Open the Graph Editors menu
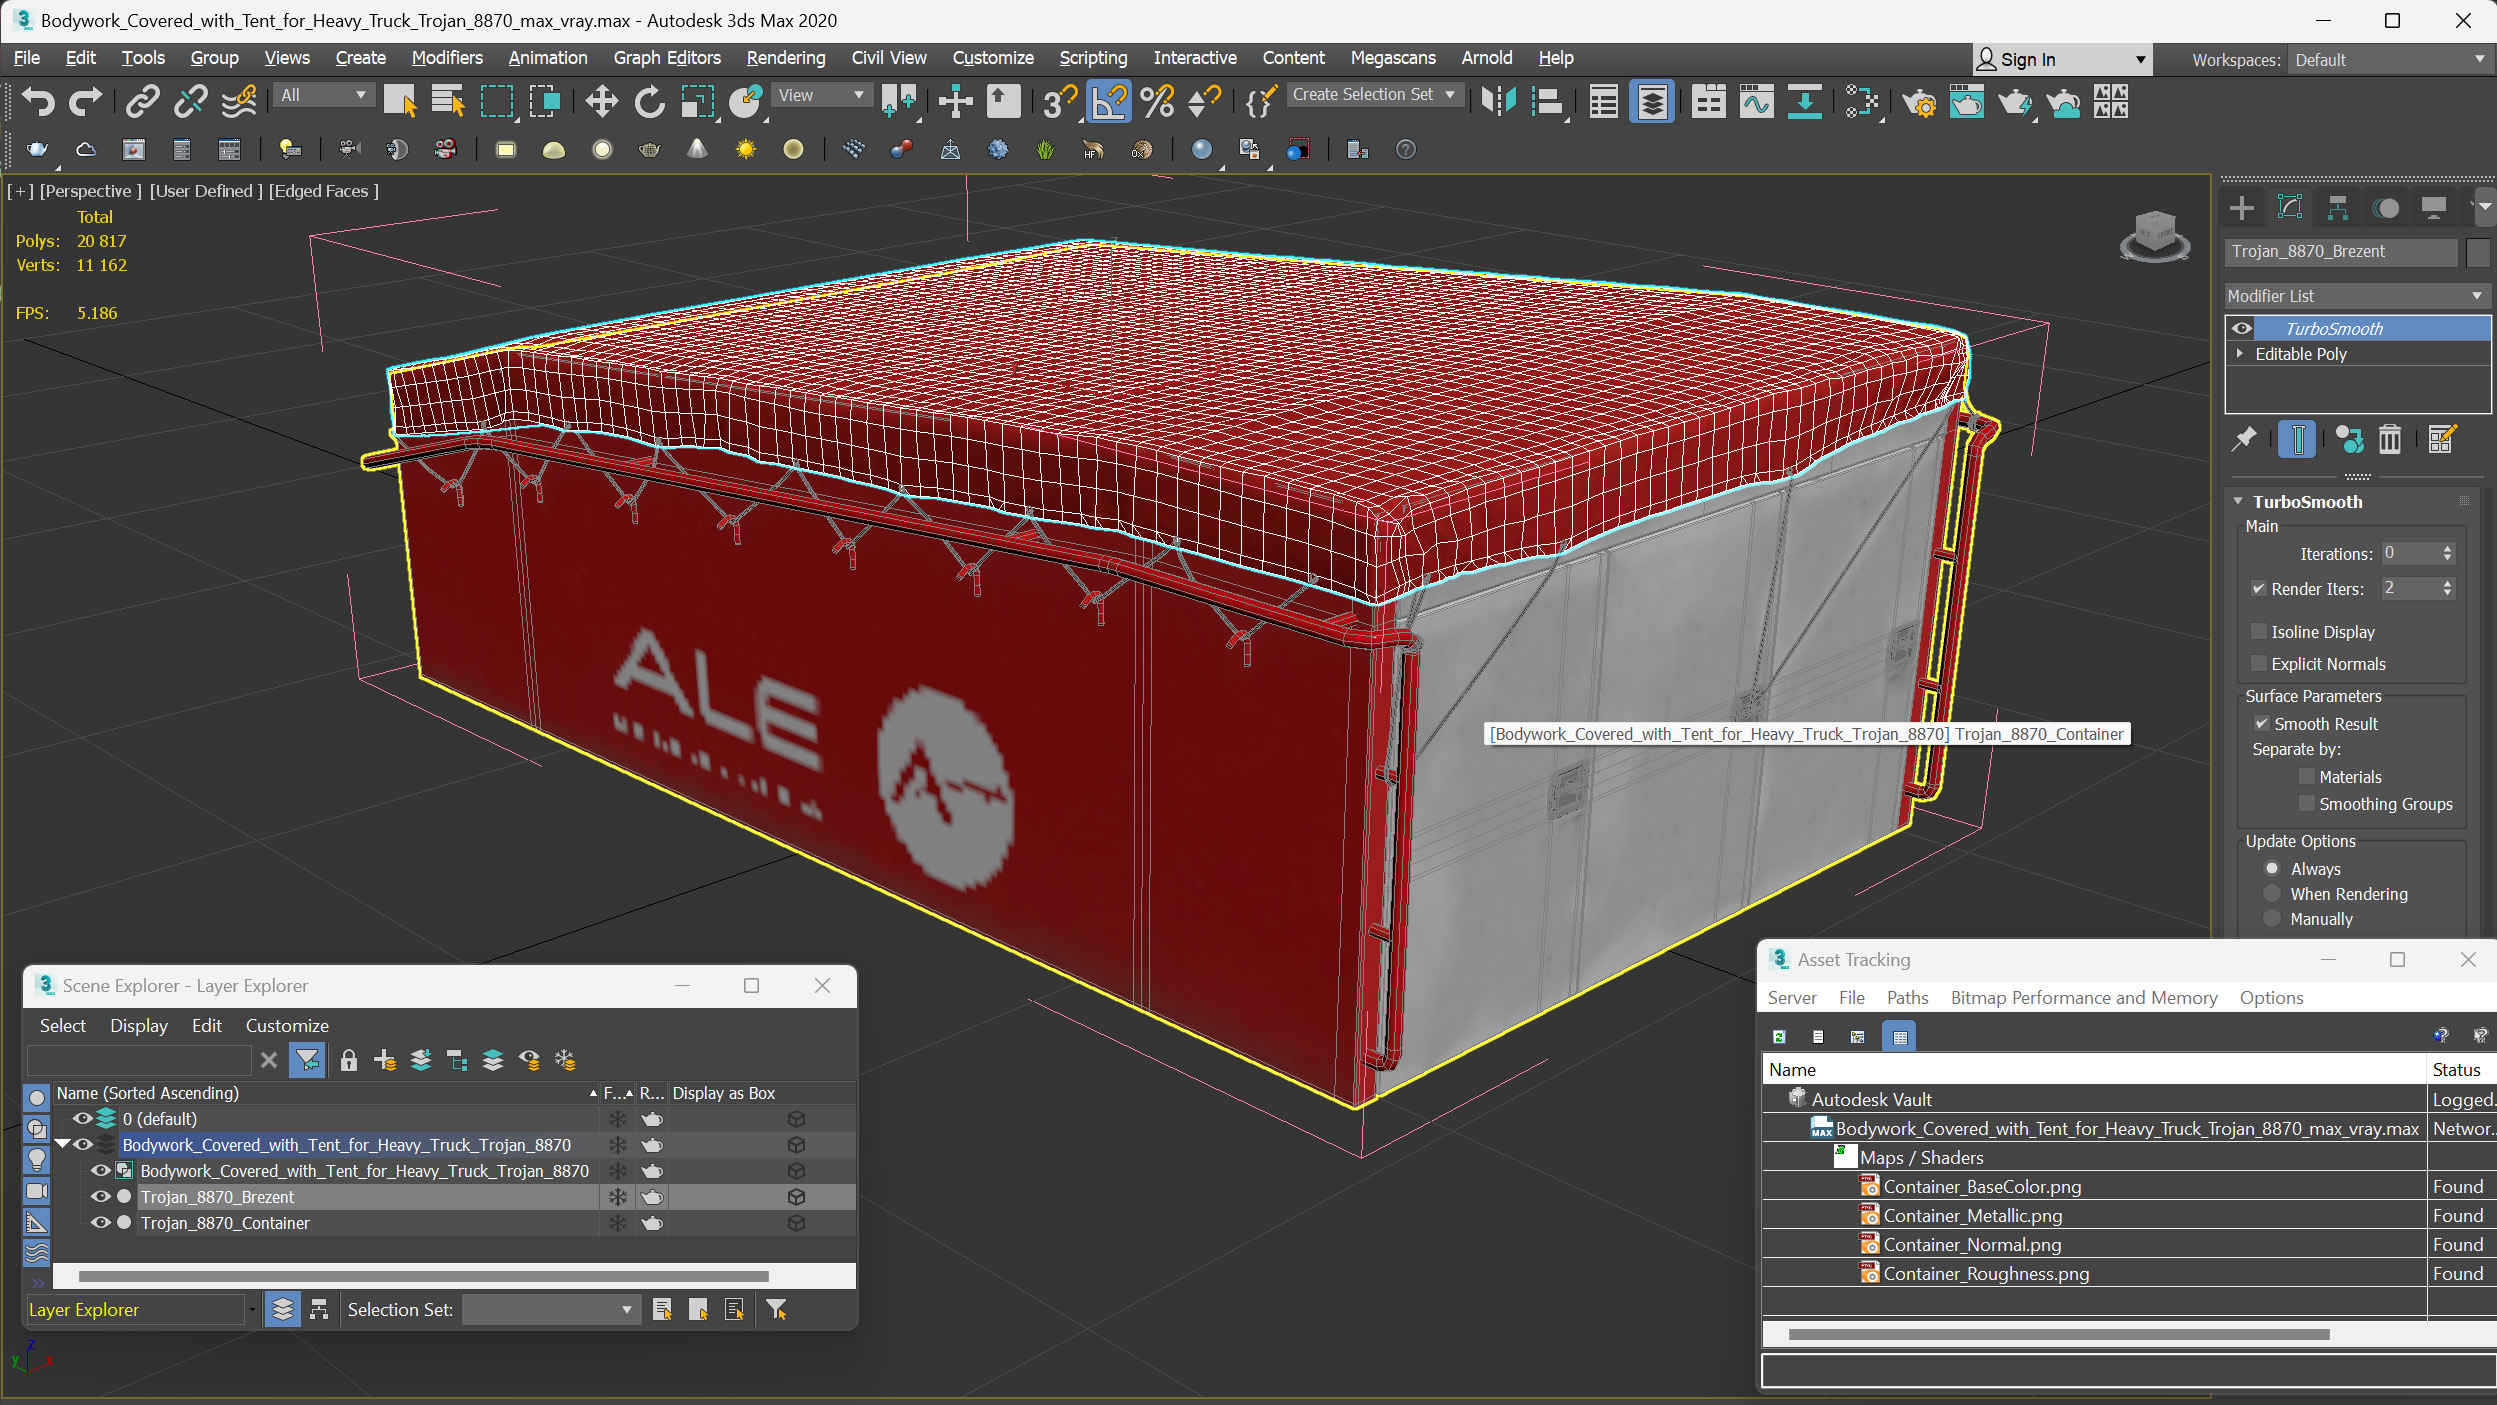2497x1405 pixels. pyautogui.click(x=667, y=58)
